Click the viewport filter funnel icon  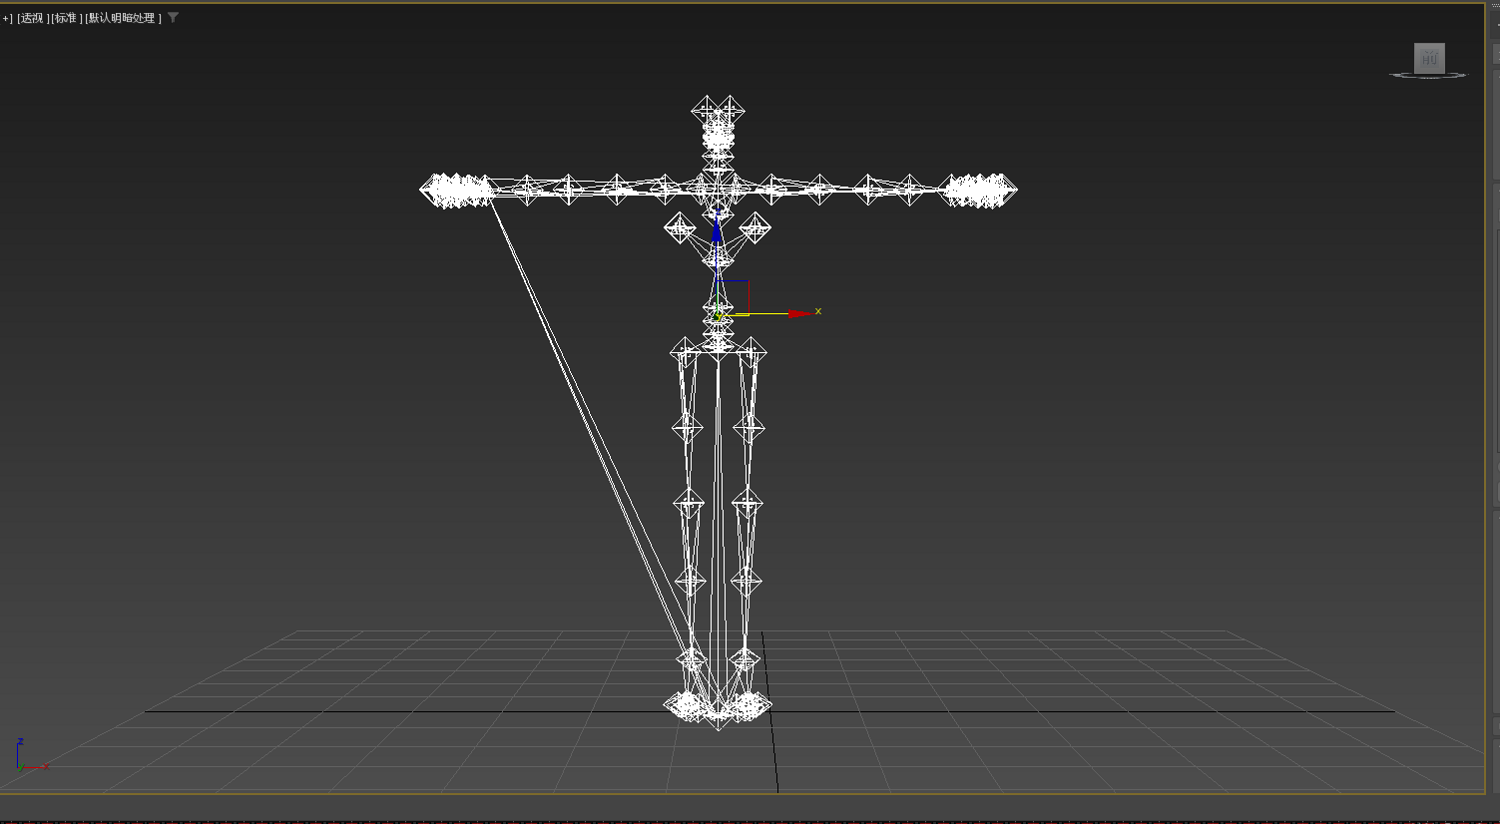[x=173, y=17]
